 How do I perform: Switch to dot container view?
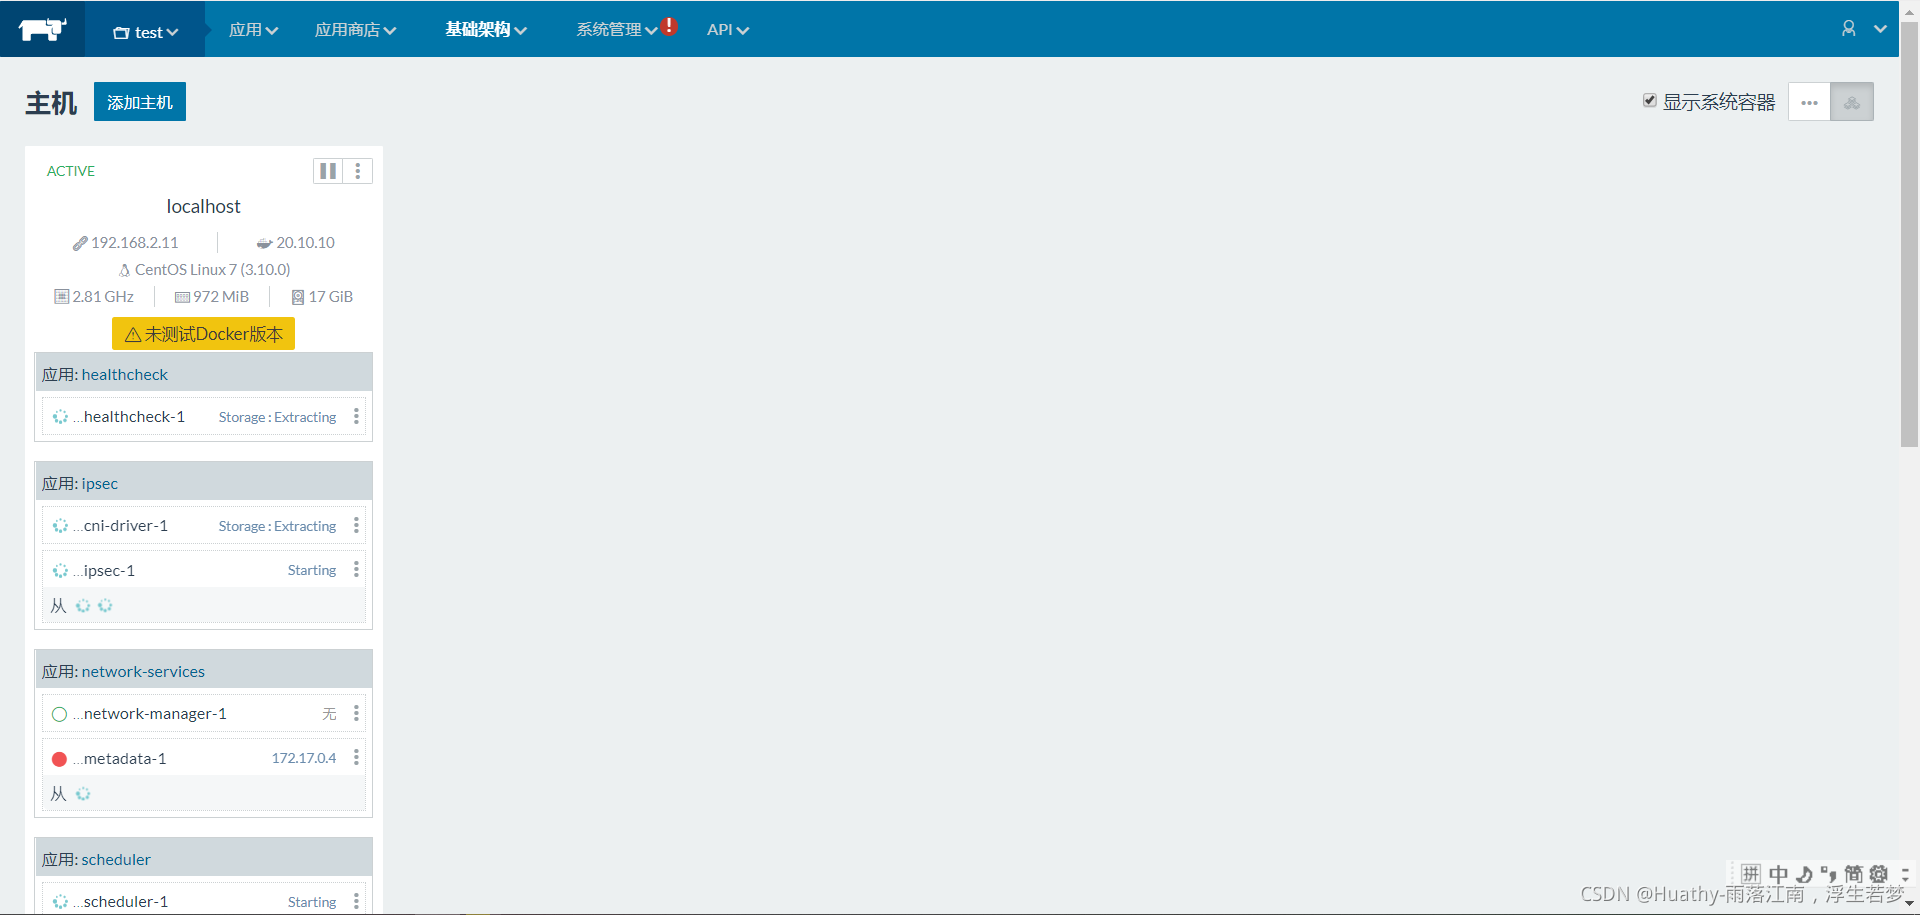click(x=1809, y=102)
